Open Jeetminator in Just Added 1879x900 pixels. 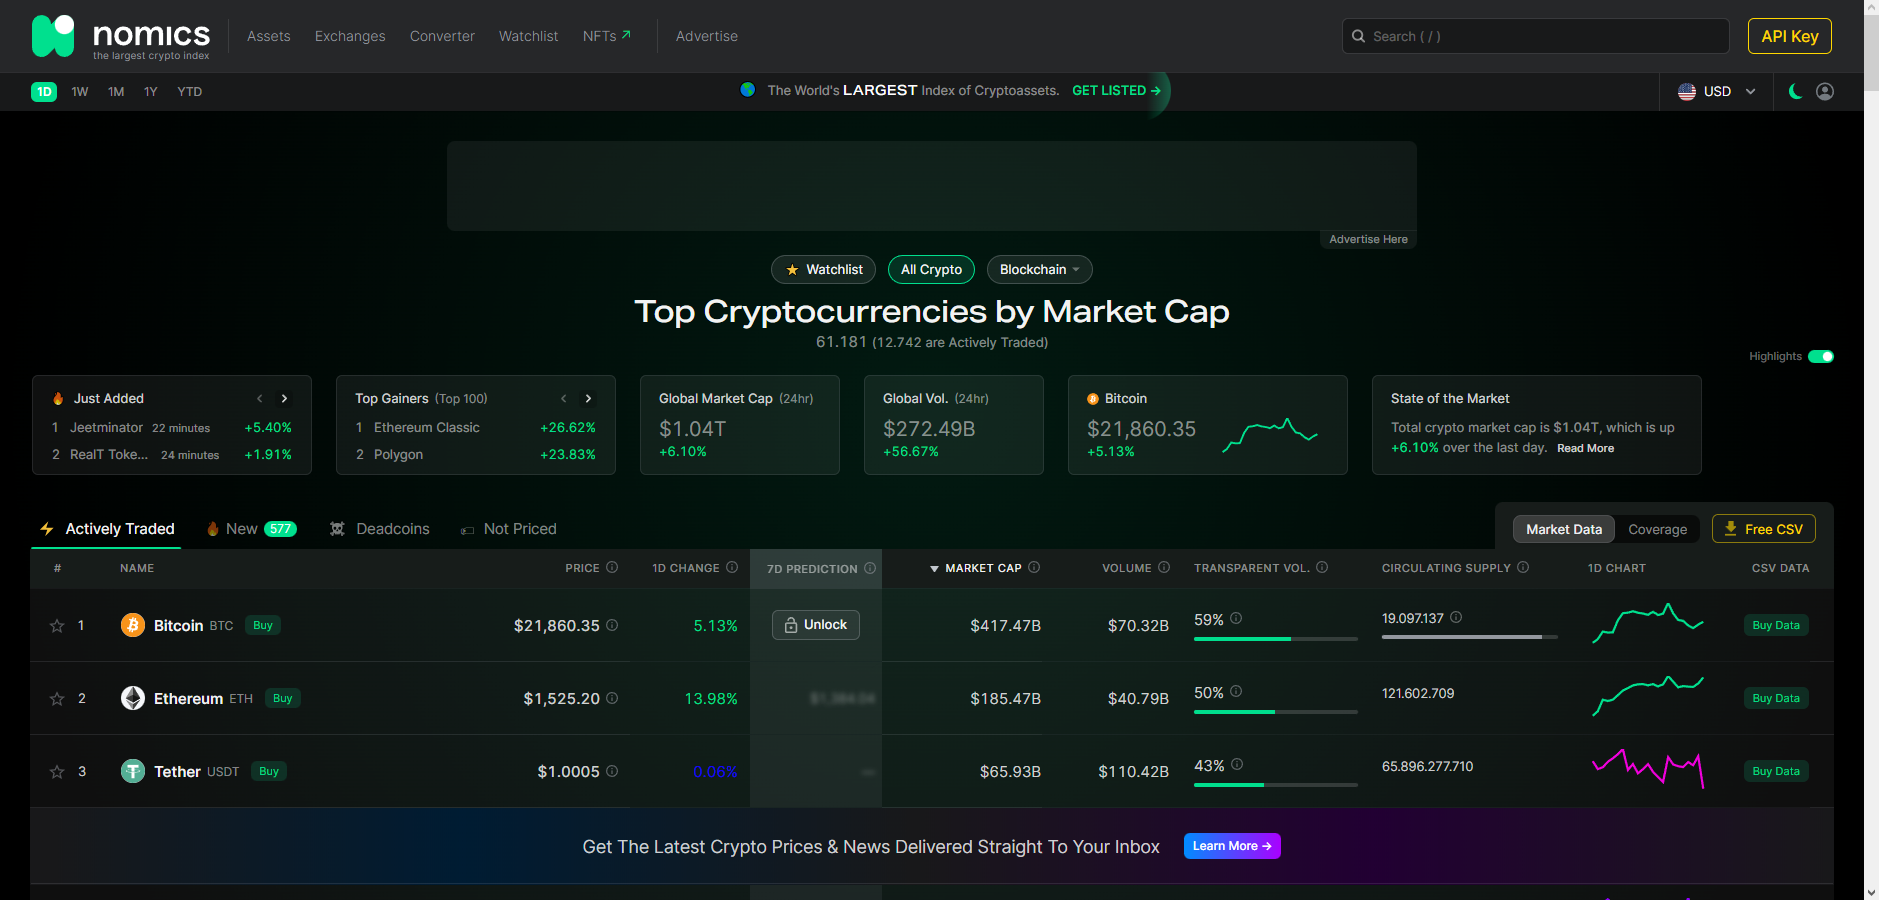point(106,428)
